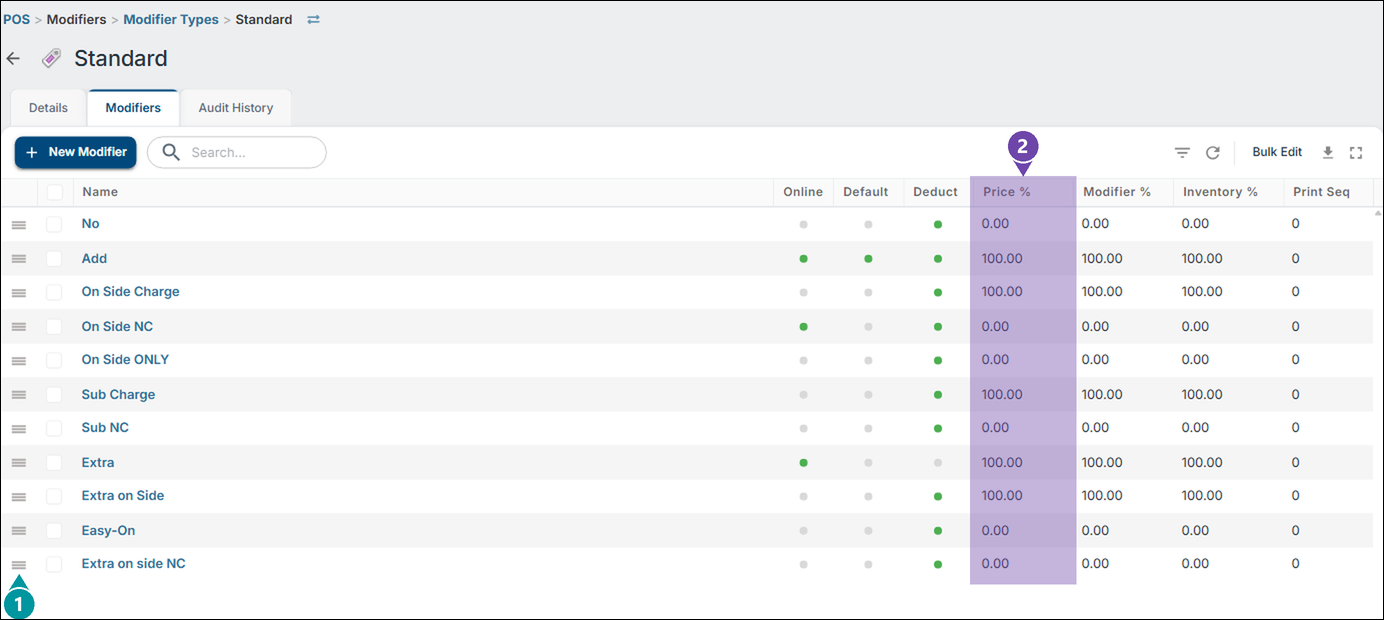Click the drag handle for the No row

19,225
